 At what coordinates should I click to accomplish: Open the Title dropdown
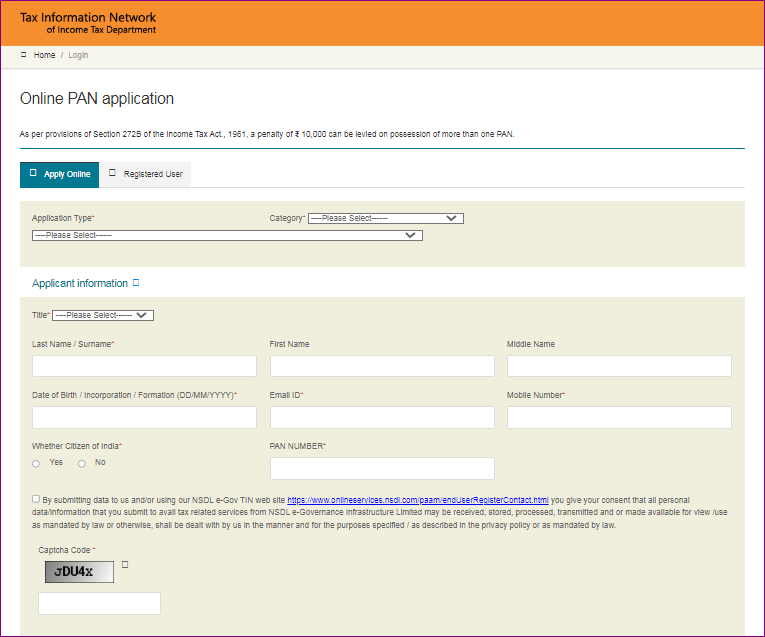[103, 315]
